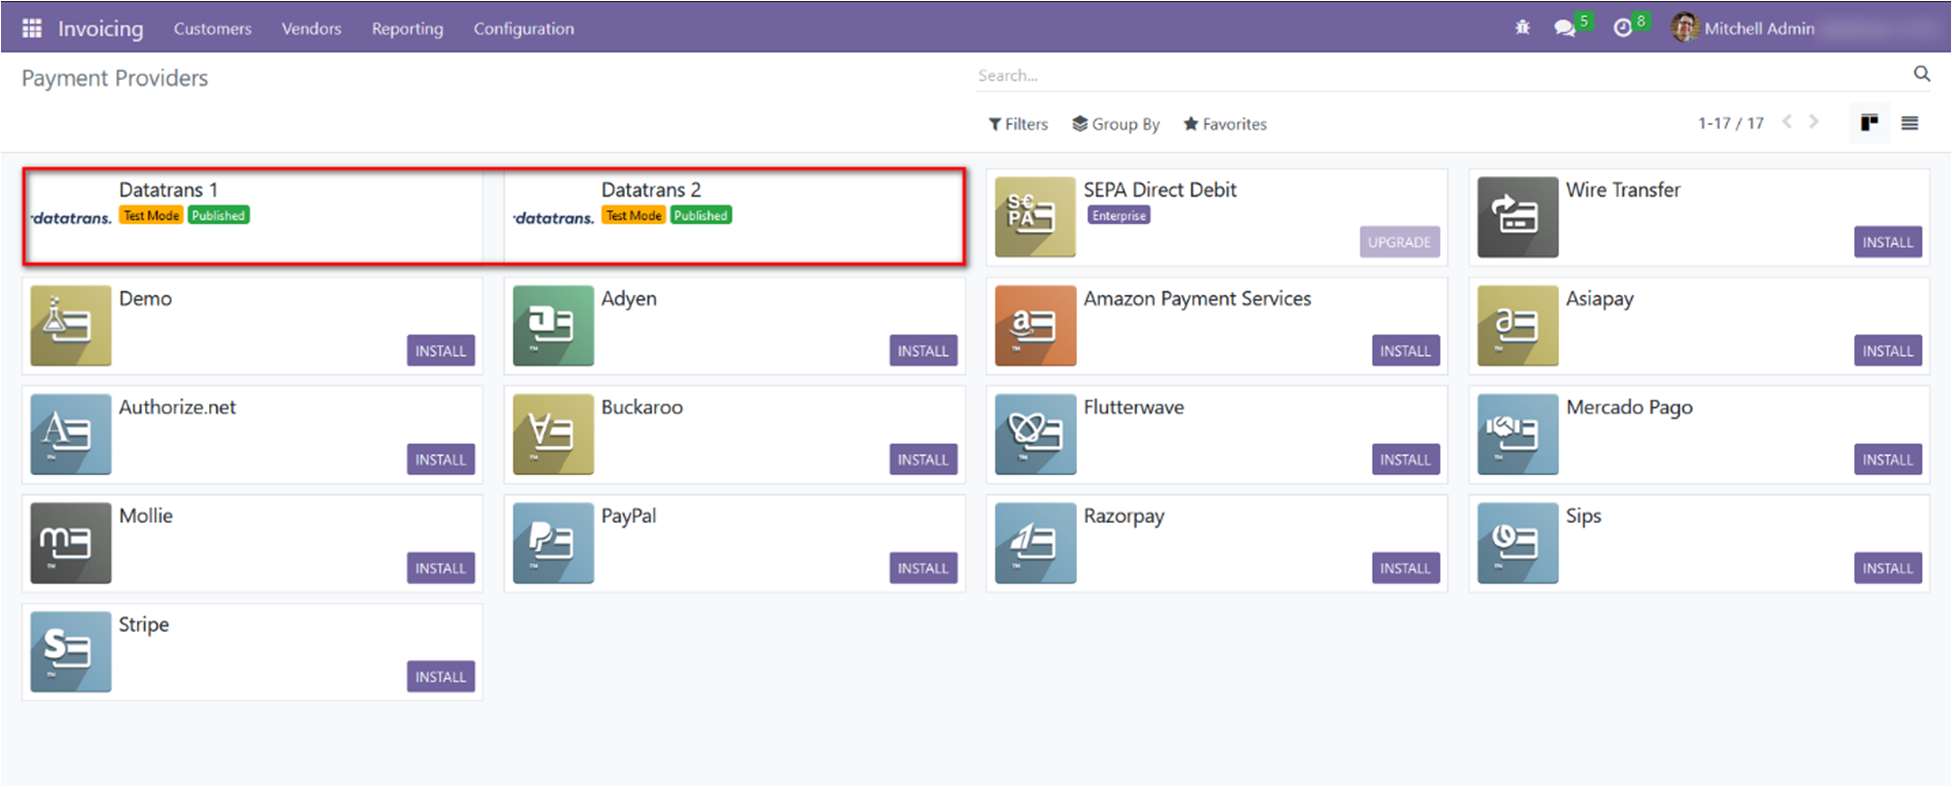Expand the Filters dropdown
The height and width of the screenshot is (787, 1952).
pyautogui.click(x=1018, y=124)
